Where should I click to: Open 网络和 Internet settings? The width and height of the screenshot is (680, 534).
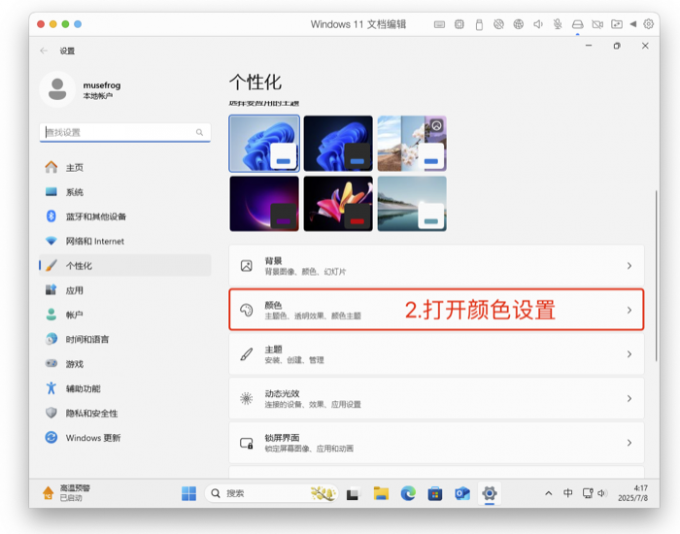(x=125, y=241)
